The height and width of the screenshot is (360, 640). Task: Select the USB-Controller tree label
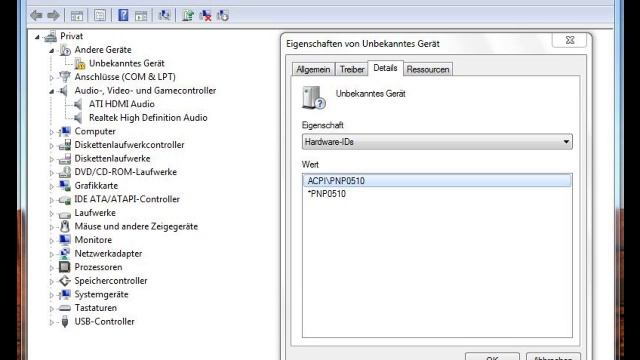coord(104,322)
